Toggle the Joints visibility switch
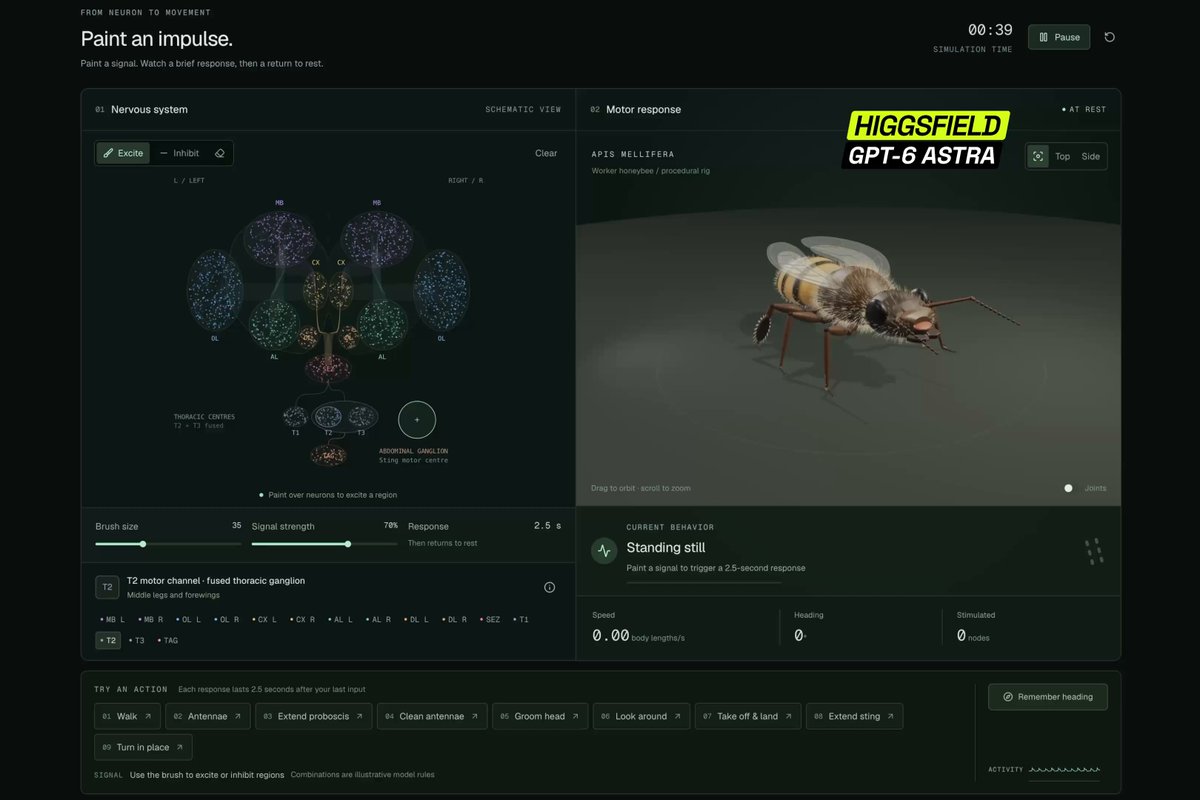Viewport: 1200px width, 800px height. click(x=1068, y=488)
